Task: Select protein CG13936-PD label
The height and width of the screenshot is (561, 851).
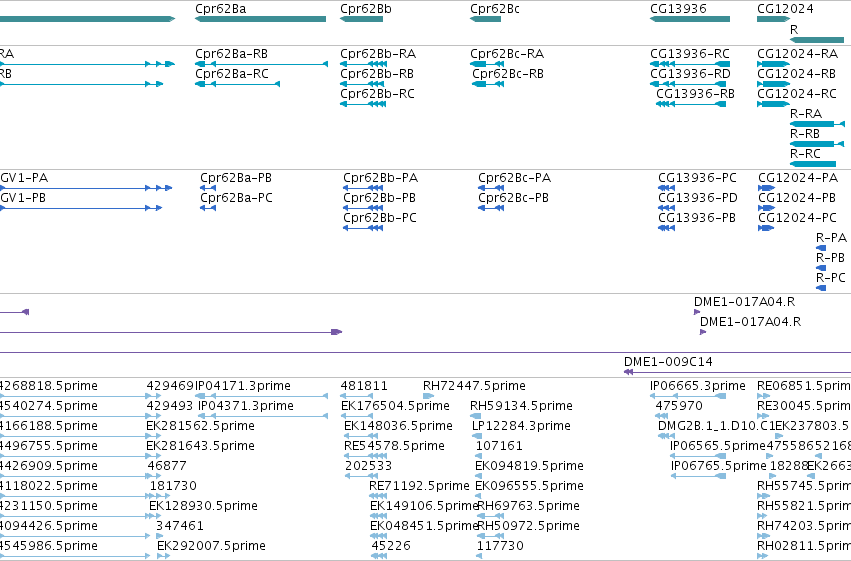Action: coord(698,198)
